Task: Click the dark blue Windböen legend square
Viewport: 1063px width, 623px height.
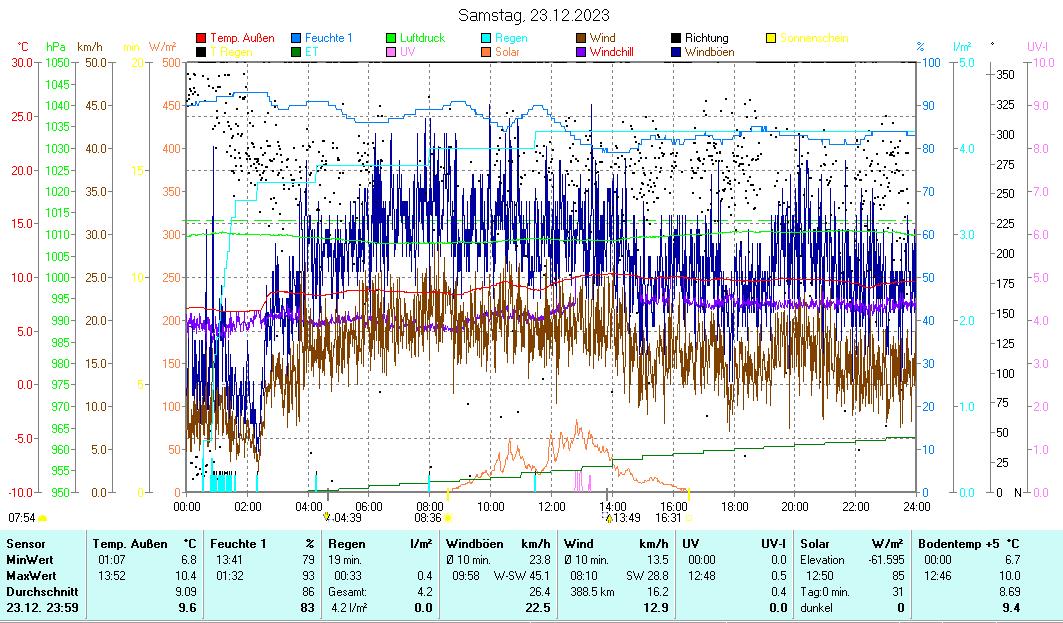Action: pos(676,51)
